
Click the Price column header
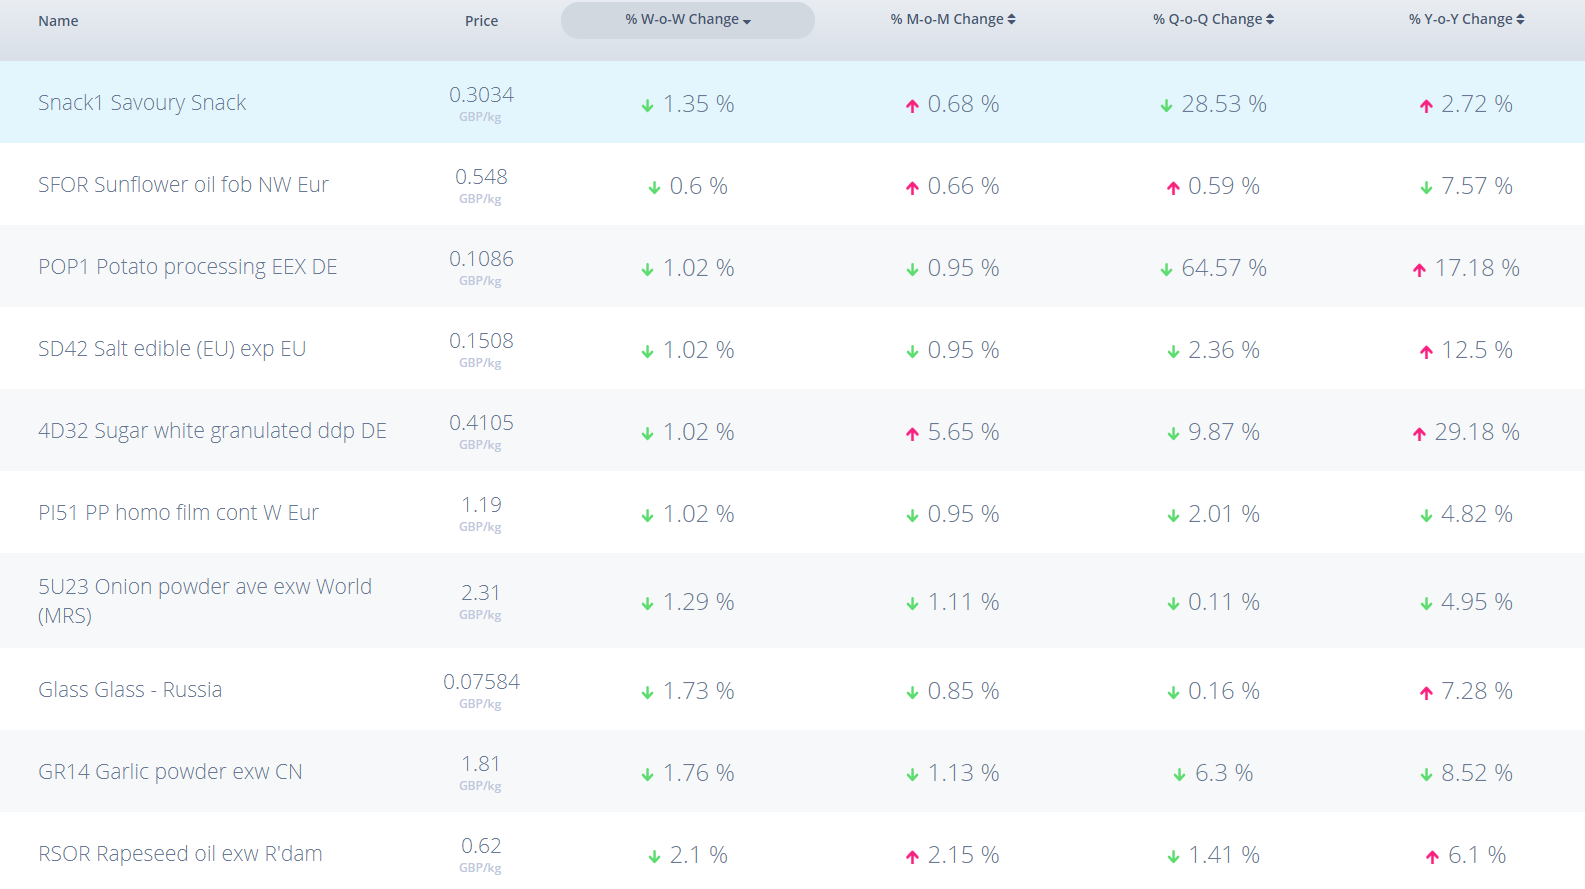coord(481,21)
